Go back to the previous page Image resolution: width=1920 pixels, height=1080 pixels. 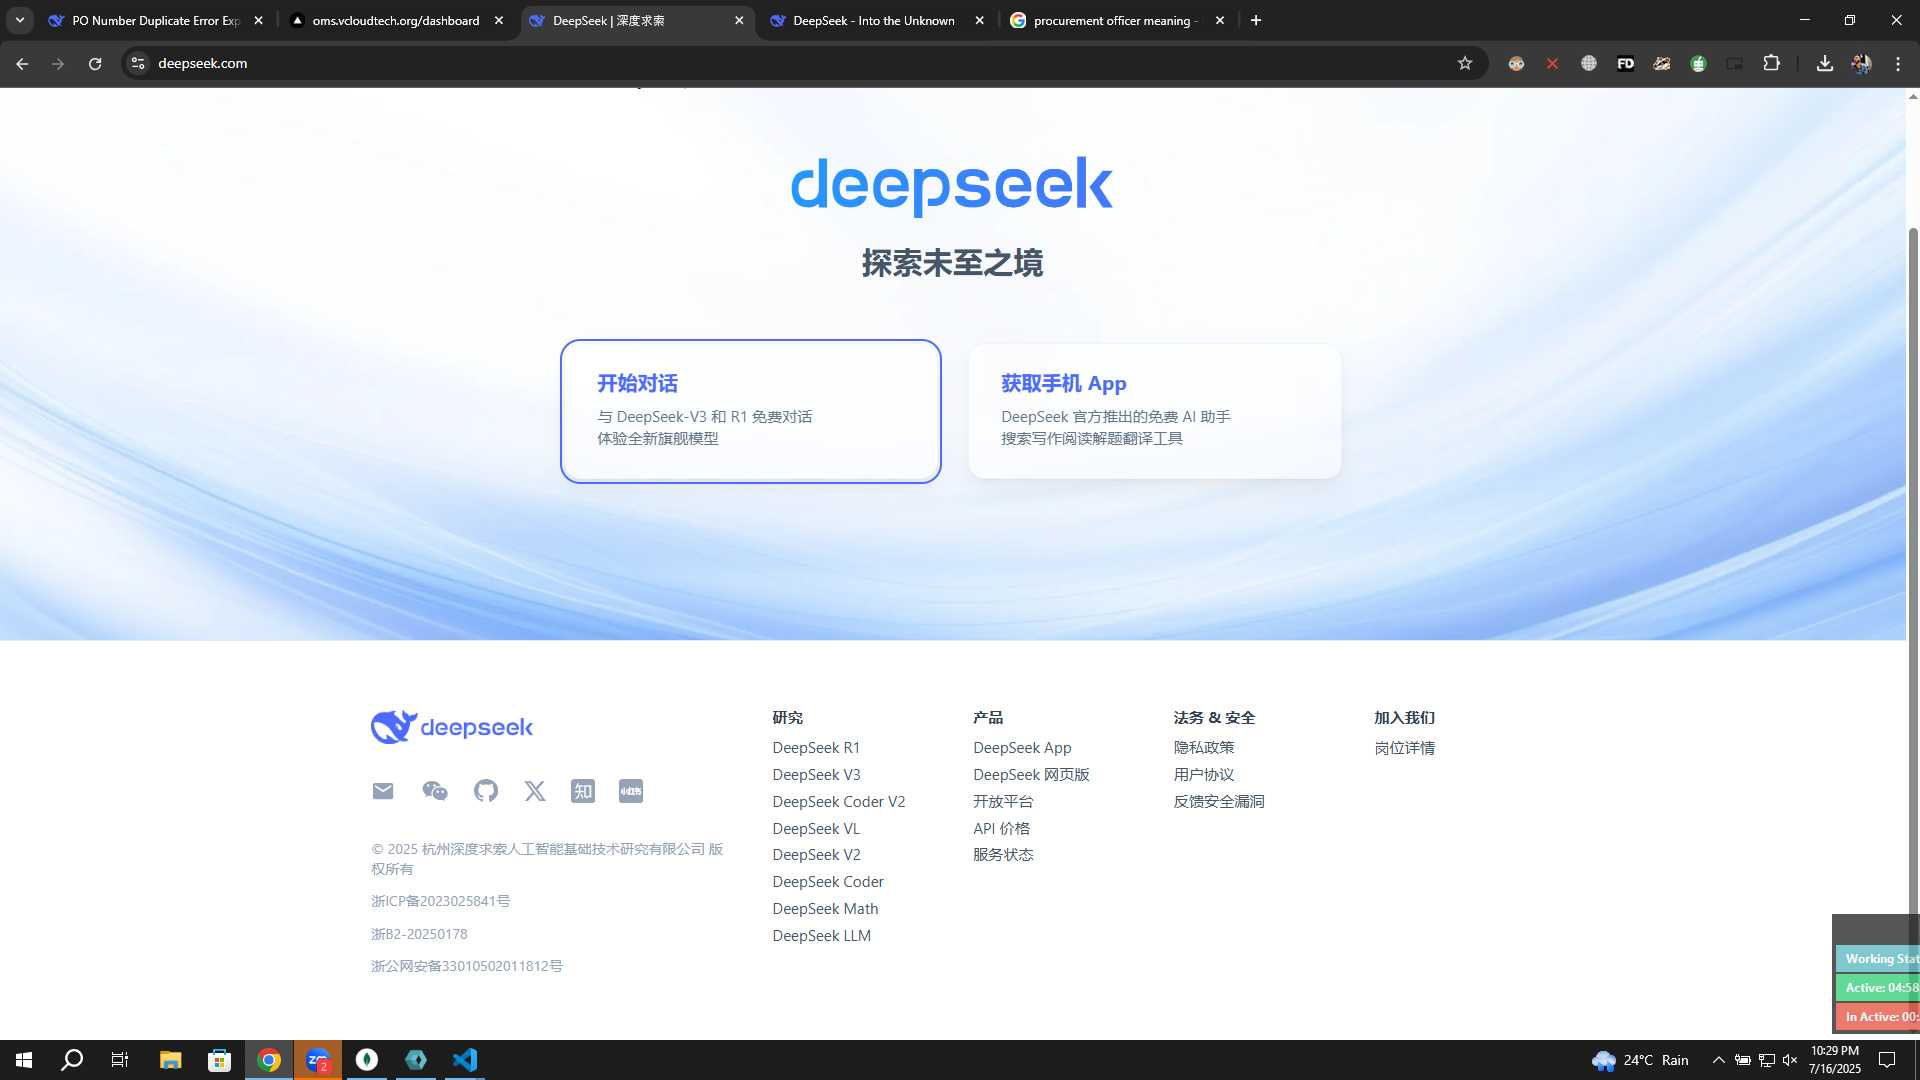point(22,63)
